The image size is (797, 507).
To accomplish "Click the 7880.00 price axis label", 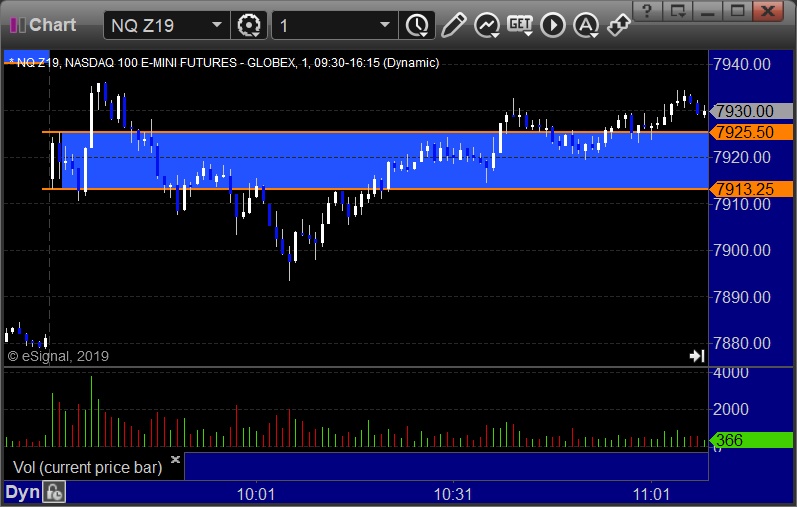I will 742,343.
